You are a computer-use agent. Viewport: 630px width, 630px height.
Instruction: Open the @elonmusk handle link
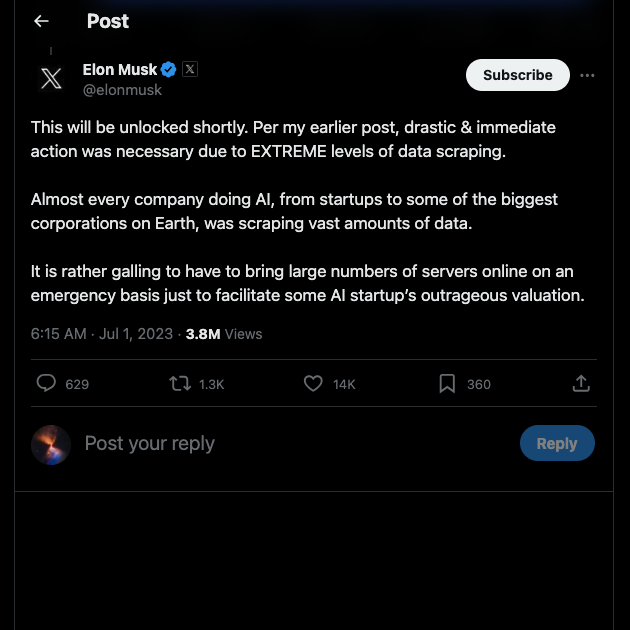click(x=122, y=90)
